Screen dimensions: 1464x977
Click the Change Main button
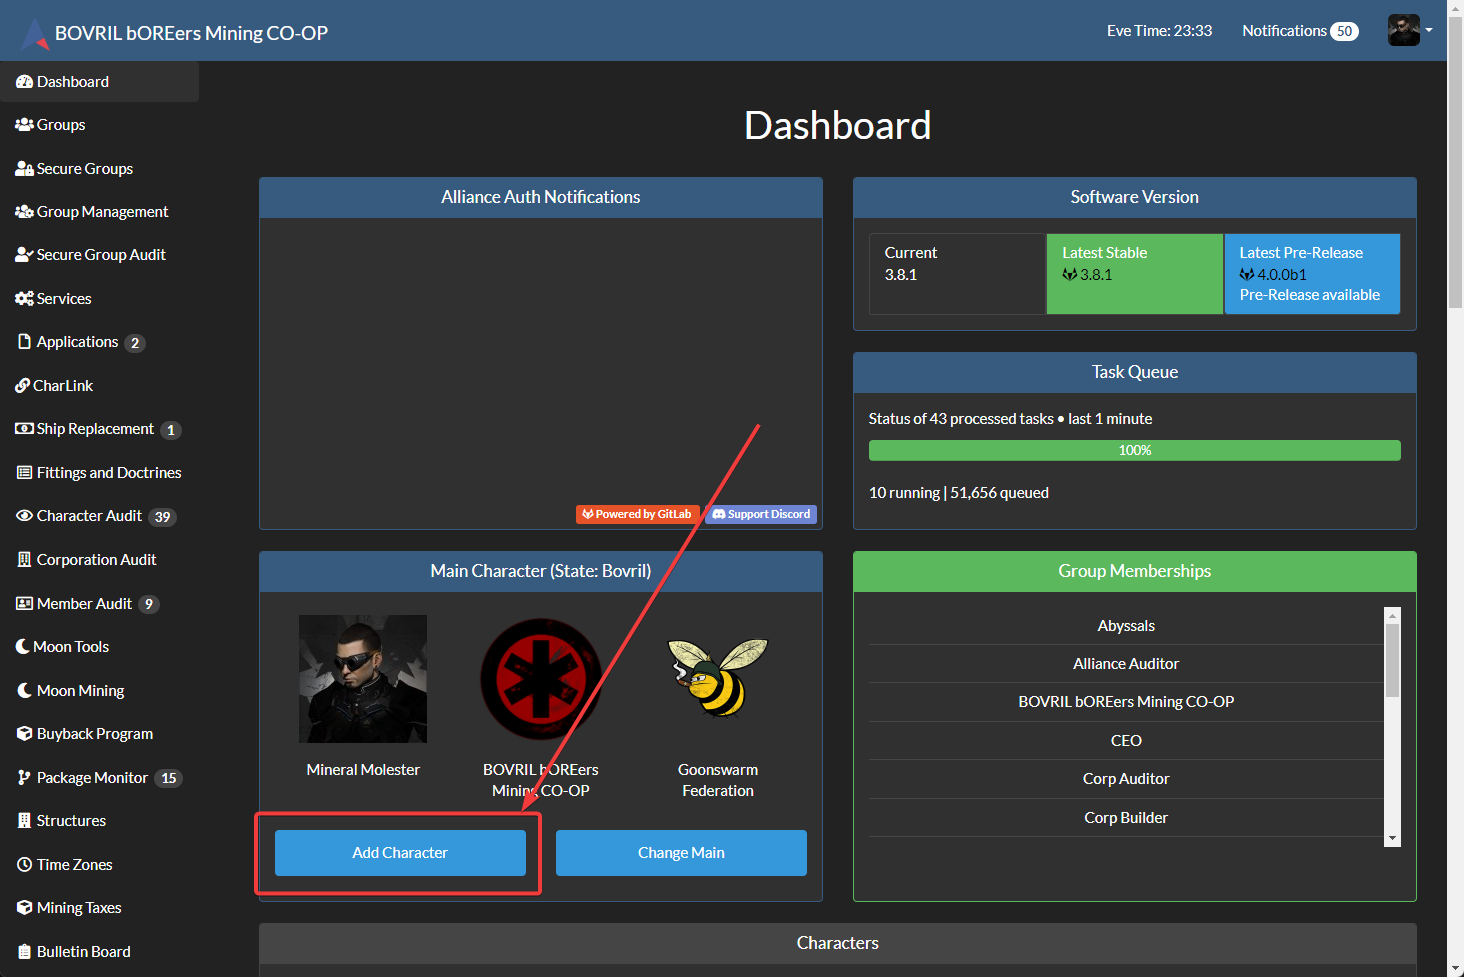(x=681, y=852)
